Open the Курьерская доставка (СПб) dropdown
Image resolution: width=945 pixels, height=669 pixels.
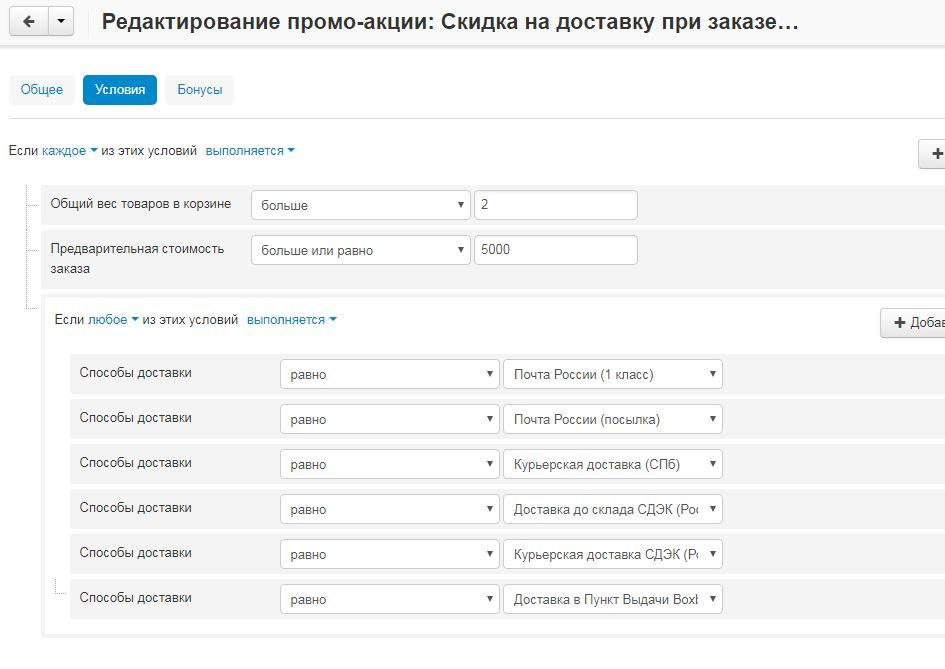tap(613, 463)
